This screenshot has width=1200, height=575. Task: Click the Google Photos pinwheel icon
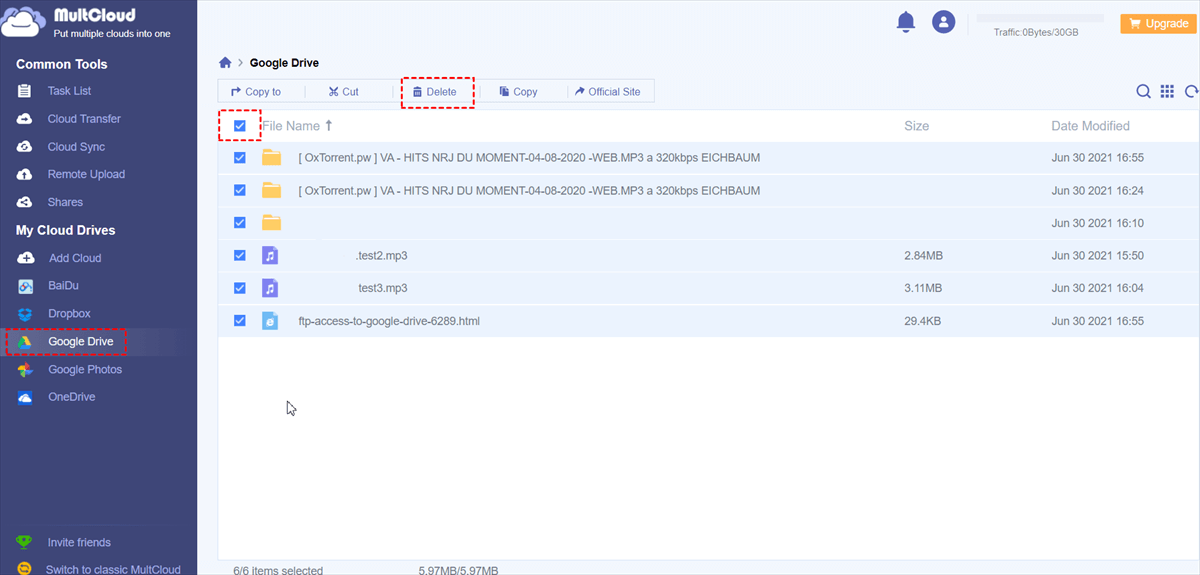[26, 370]
